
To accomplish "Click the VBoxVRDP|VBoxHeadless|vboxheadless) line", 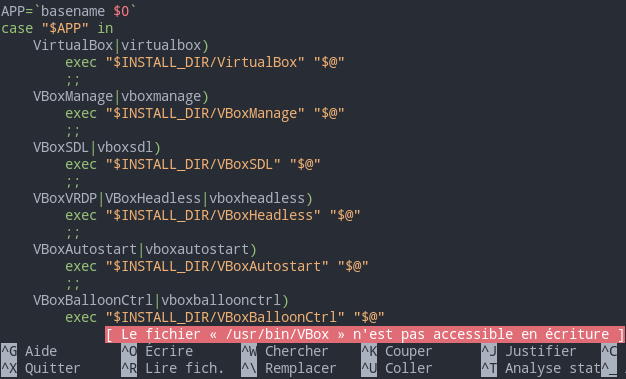I will [x=173, y=198].
